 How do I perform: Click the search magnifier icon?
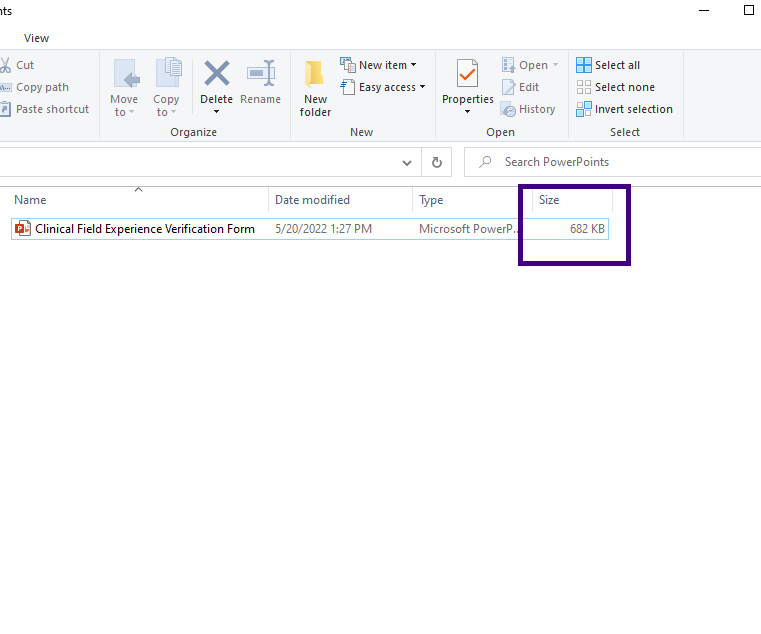coord(485,162)
